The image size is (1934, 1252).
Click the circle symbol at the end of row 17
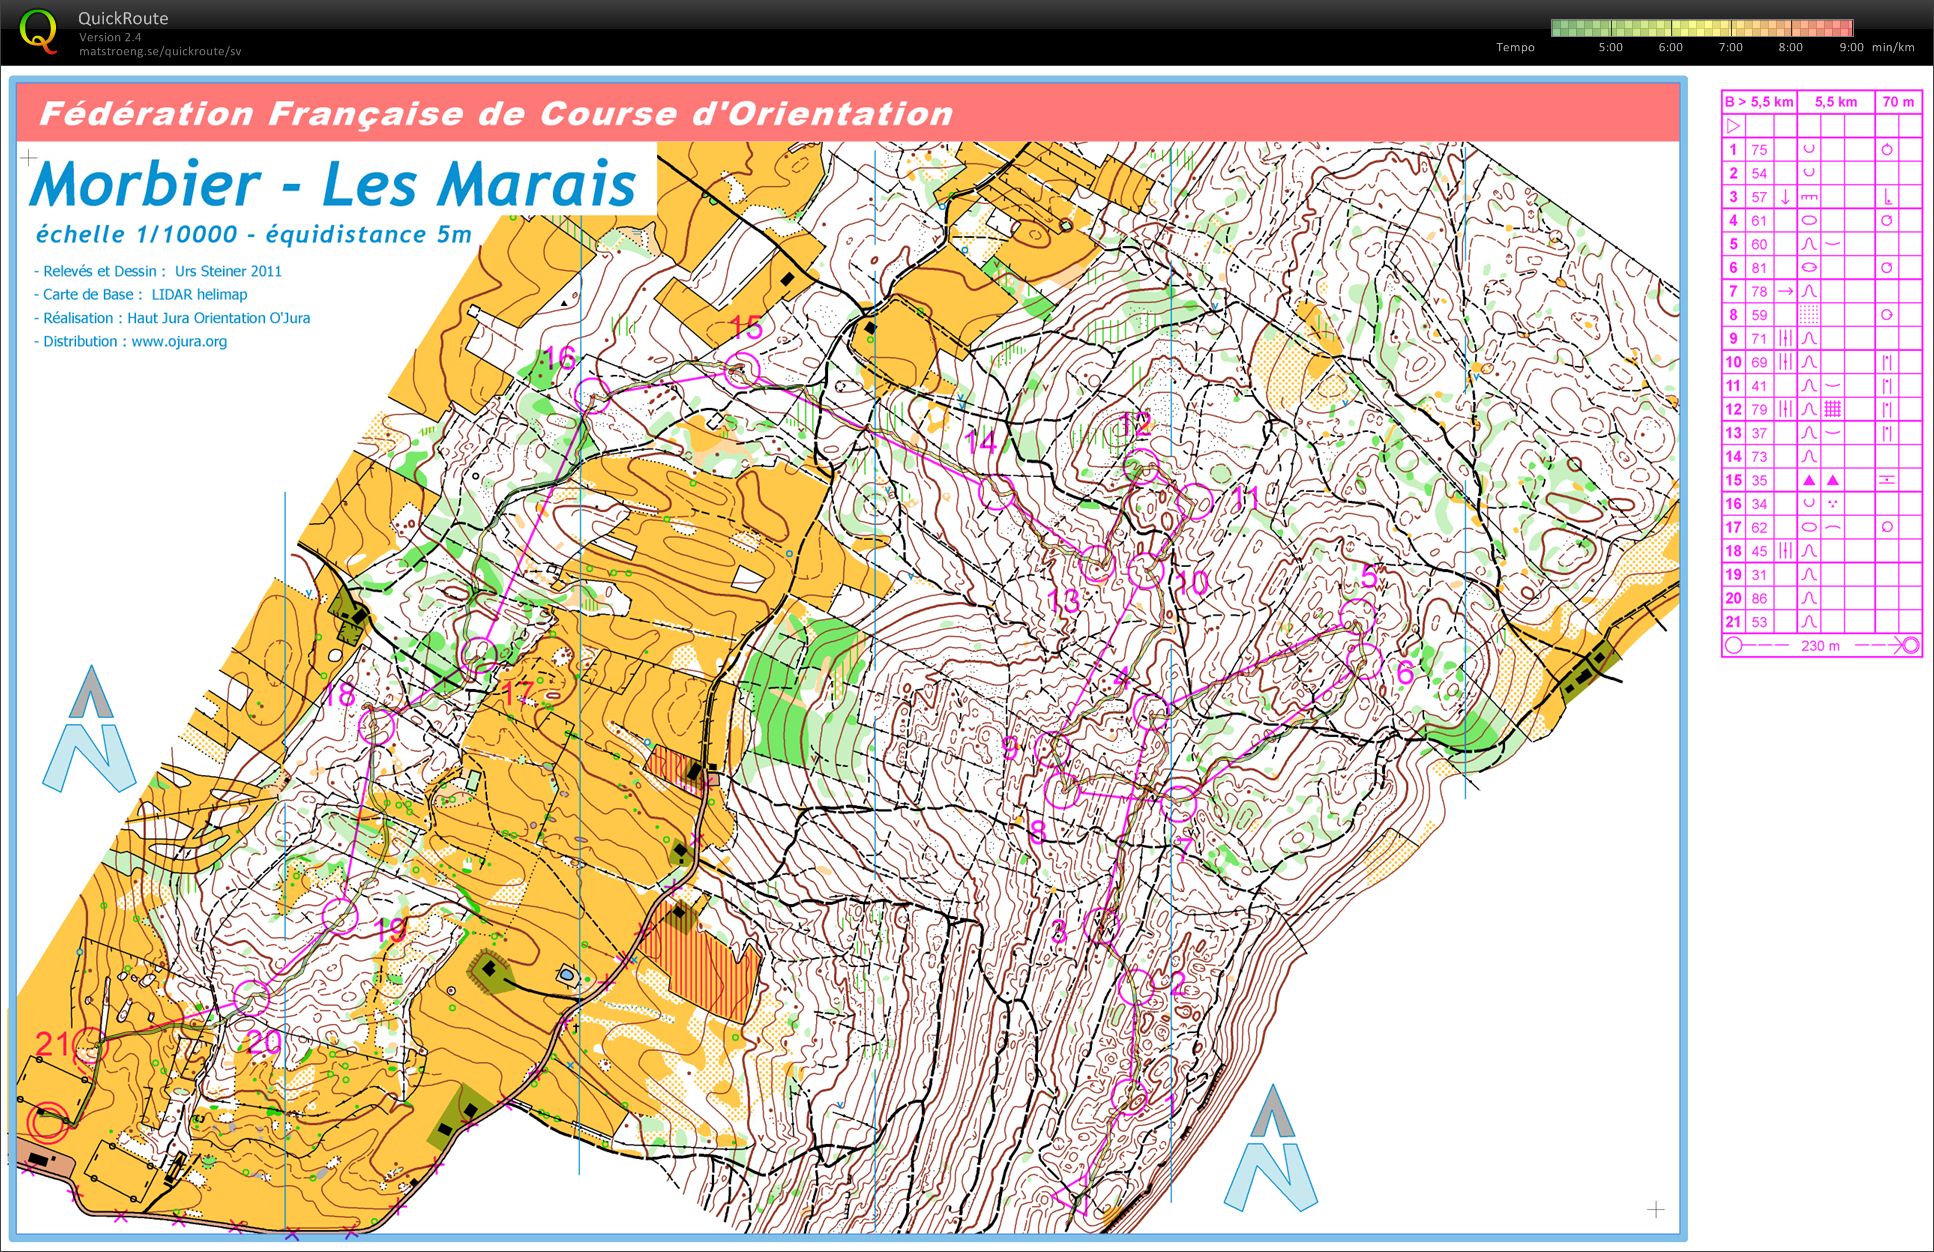pyautogui.click(x=1887, y=527)
